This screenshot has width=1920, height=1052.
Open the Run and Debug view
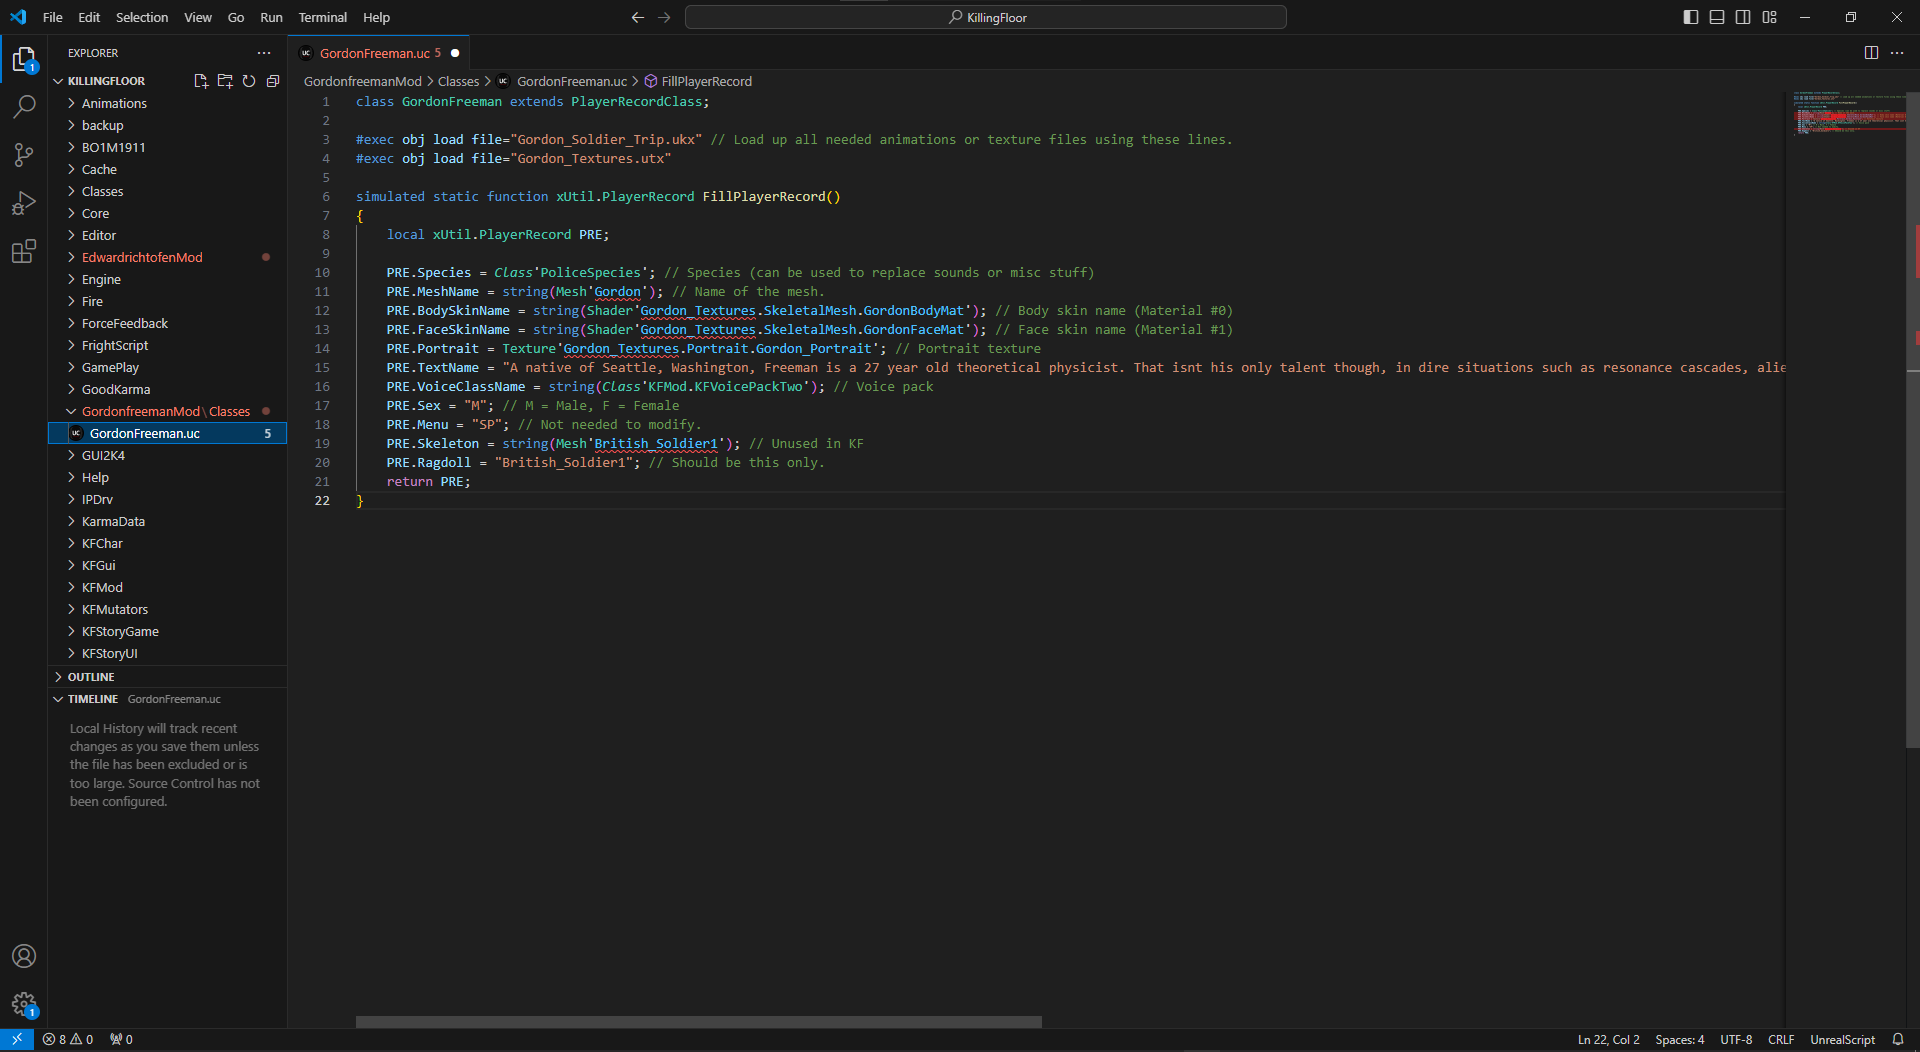click(x=24, y=203)
